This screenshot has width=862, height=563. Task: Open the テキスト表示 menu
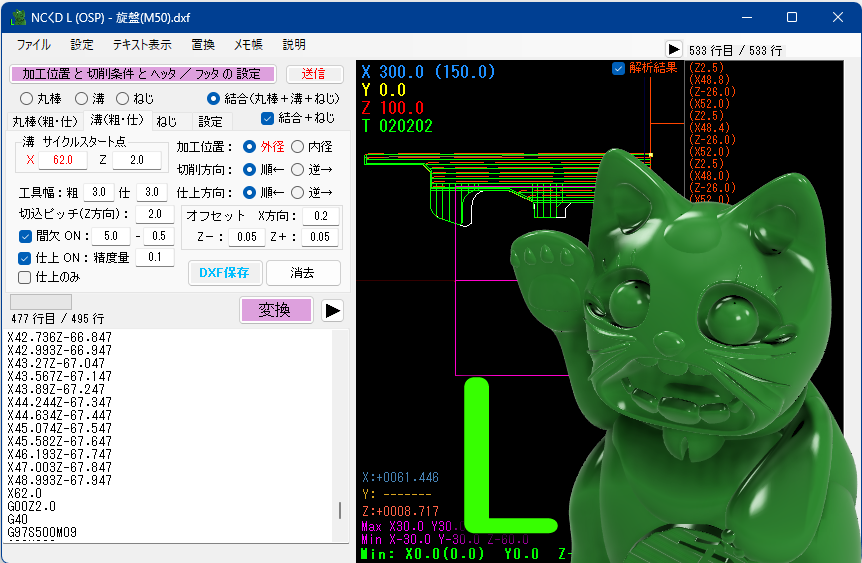tap(142, 45)
